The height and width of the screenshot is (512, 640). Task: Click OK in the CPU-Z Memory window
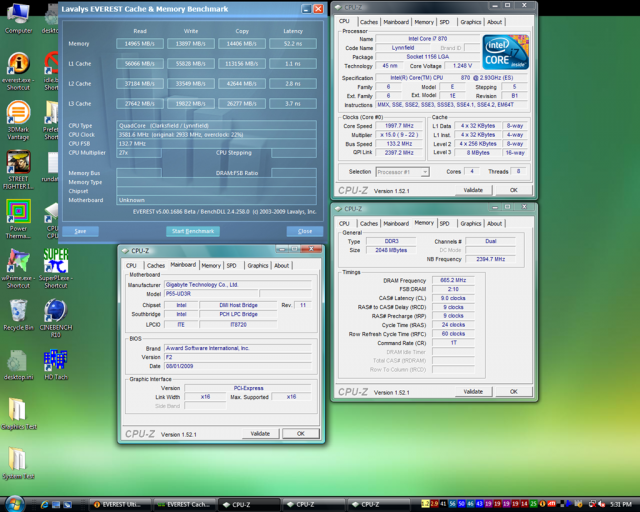513,392
